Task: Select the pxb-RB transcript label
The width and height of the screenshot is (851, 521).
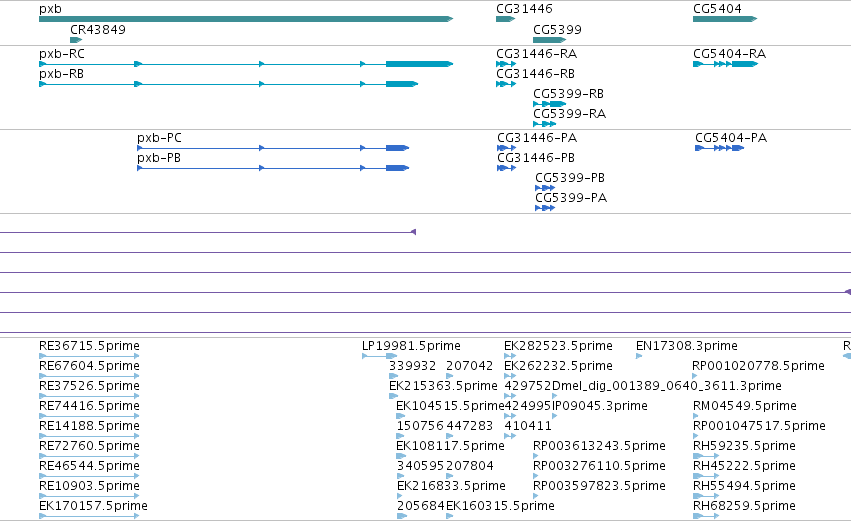Action: [61, 74]
